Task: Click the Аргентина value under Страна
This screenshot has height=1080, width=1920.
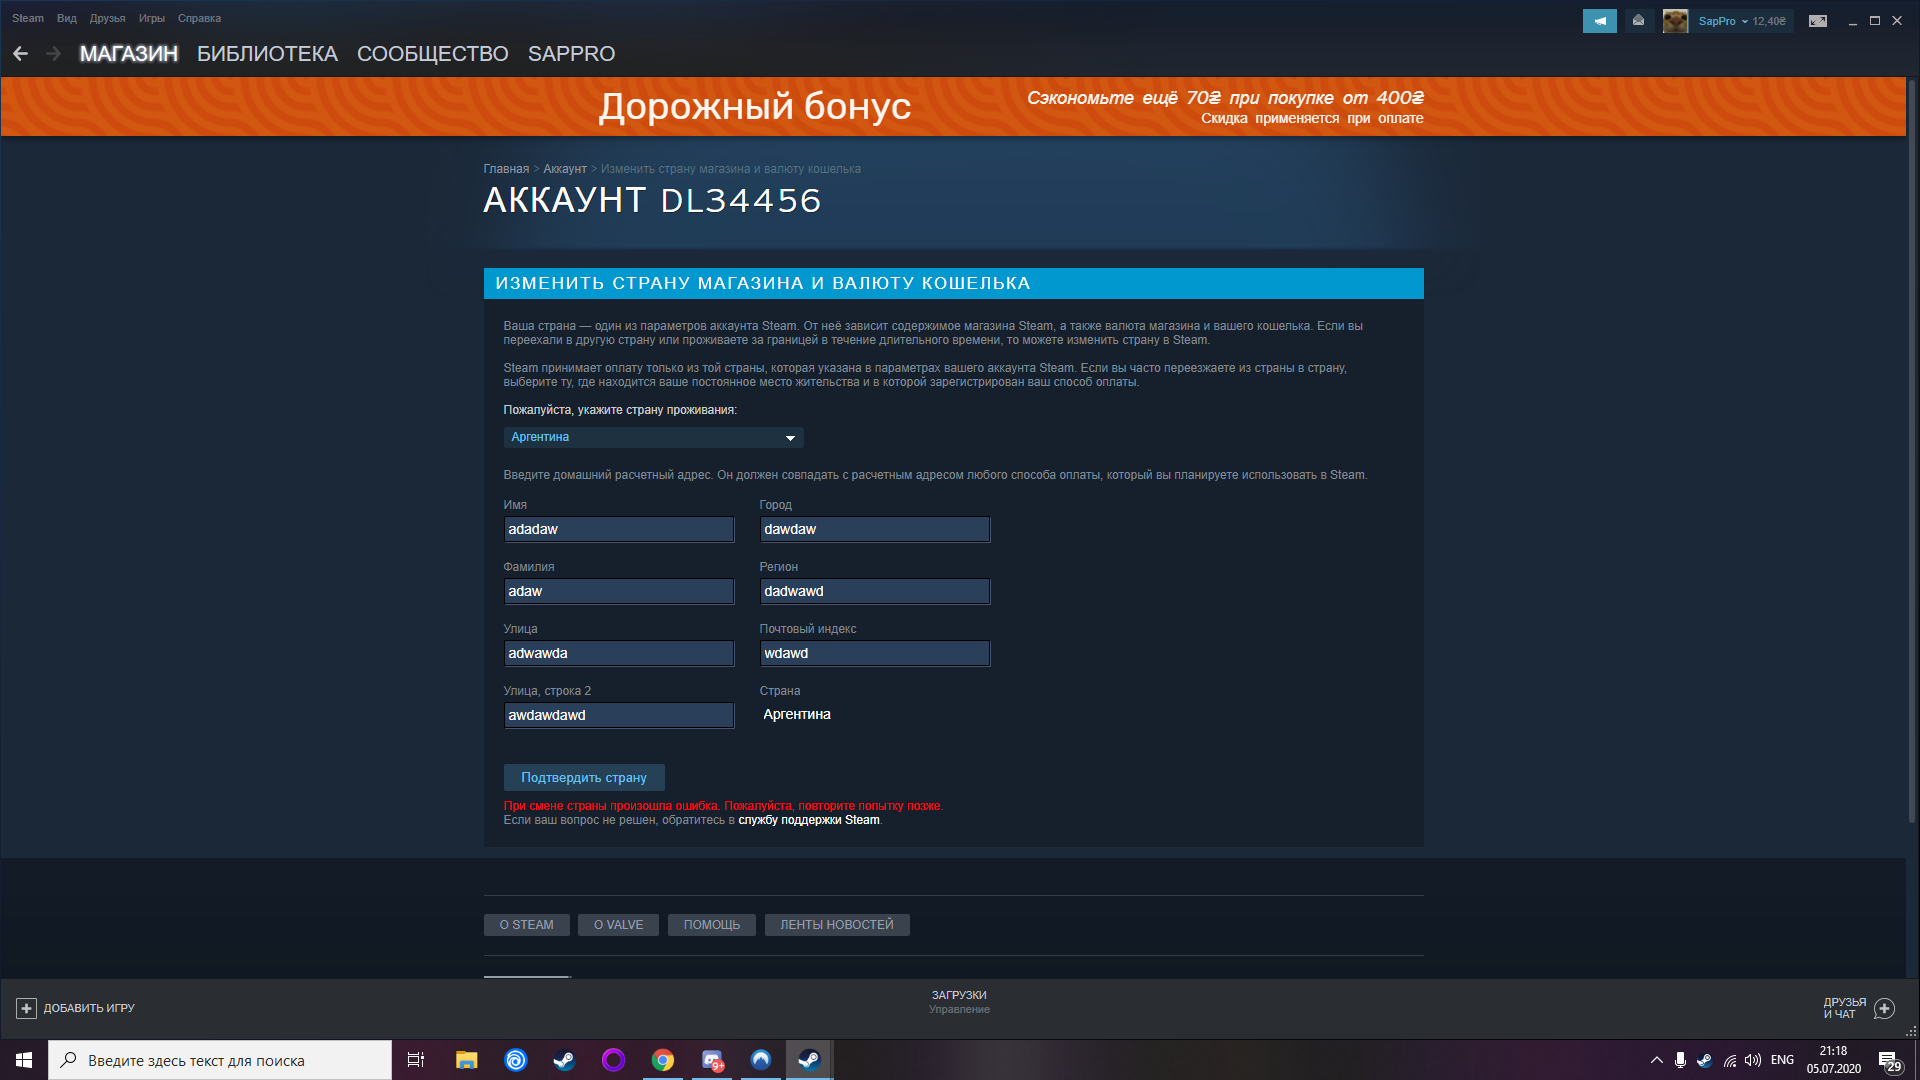Action: pyautogui.click(x=797, y=714)
